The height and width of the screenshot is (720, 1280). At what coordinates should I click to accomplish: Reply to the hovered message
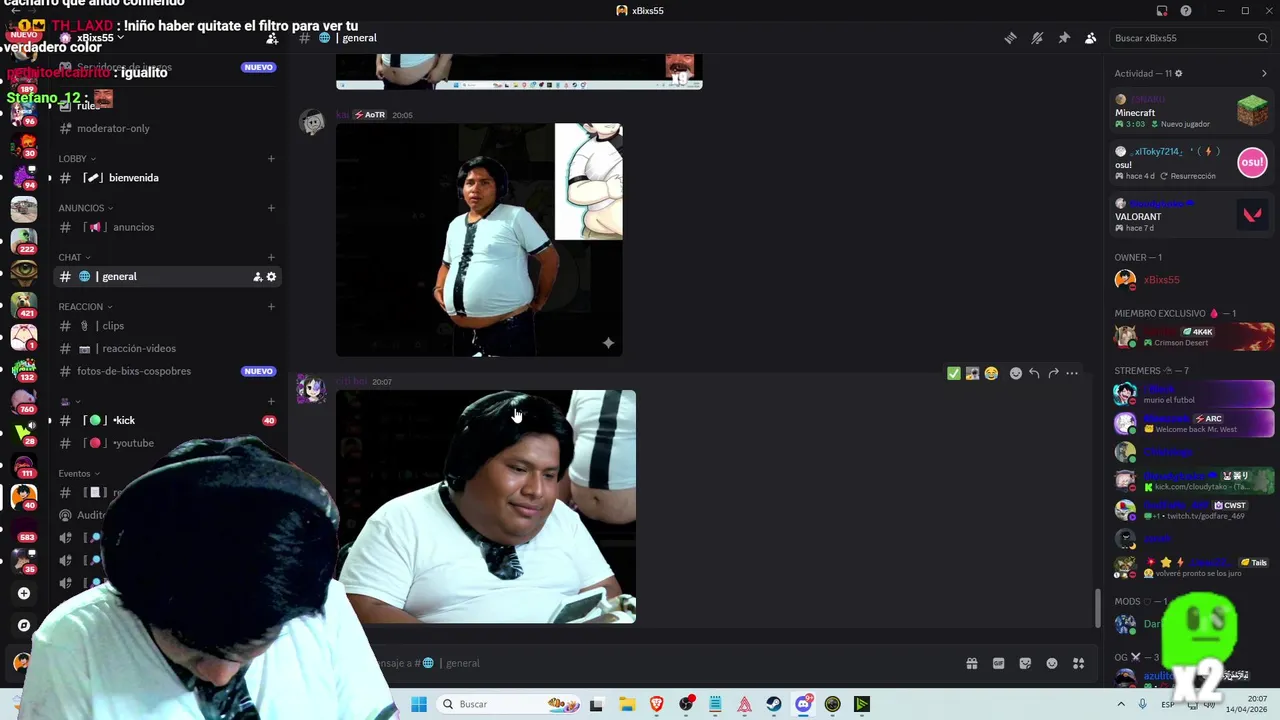(1034, 374)
